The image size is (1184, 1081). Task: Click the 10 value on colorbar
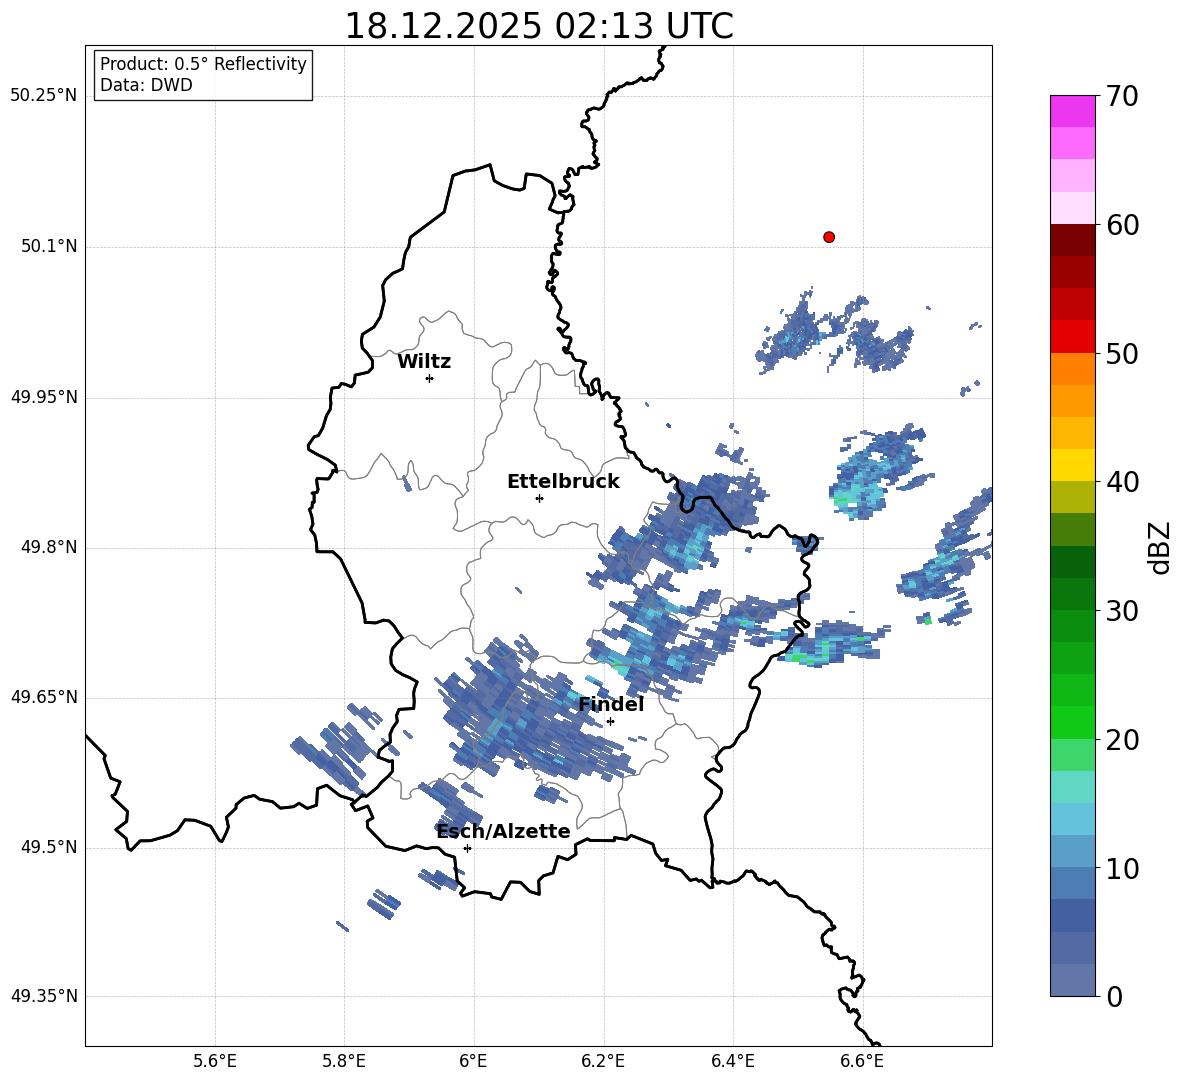(x=1122, y=869)
